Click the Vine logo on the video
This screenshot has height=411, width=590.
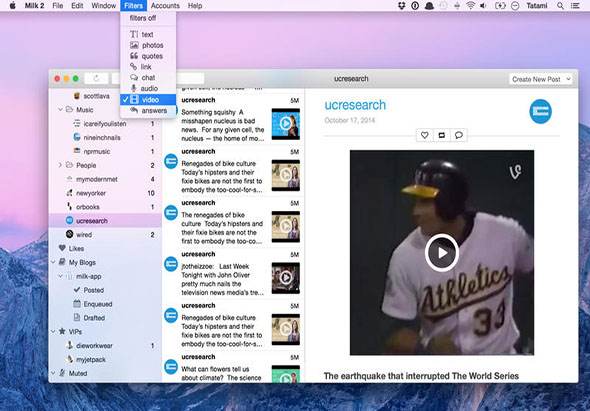pyautogui.click(x=515, y=172)
